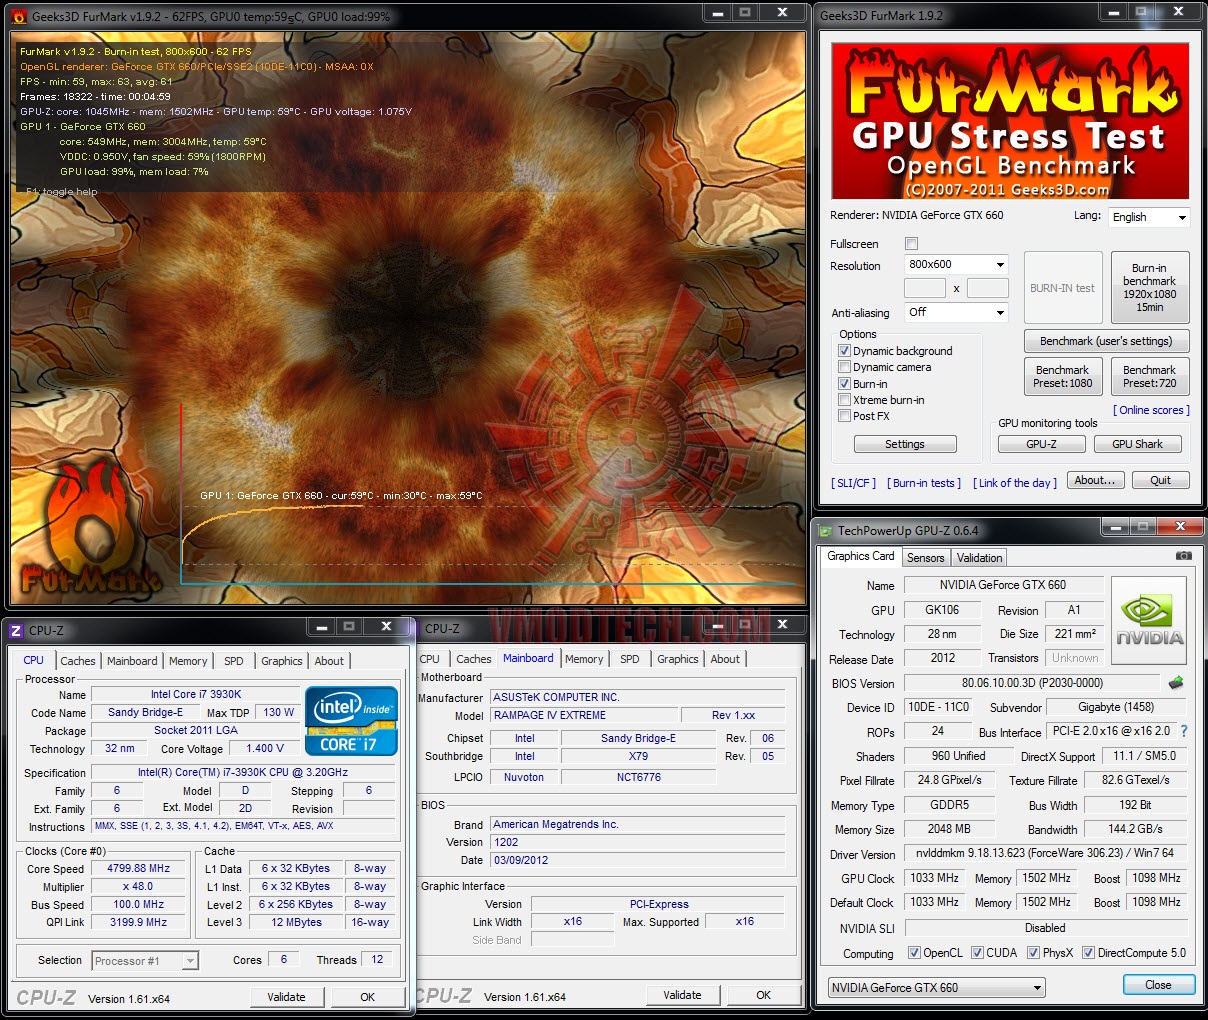Open the Link of the day
This screenshot has width=1208, height=1020.
pyautogui.click(x=1015, y=483)
